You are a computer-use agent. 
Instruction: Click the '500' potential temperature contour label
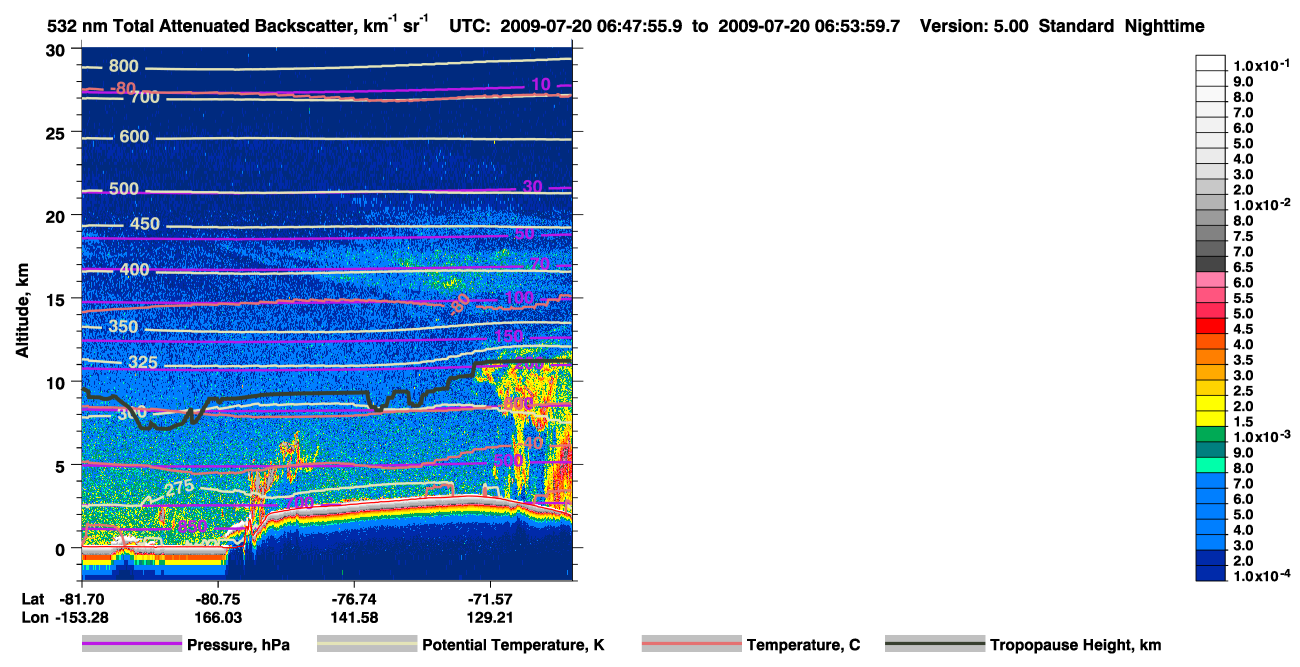(124, 189)
